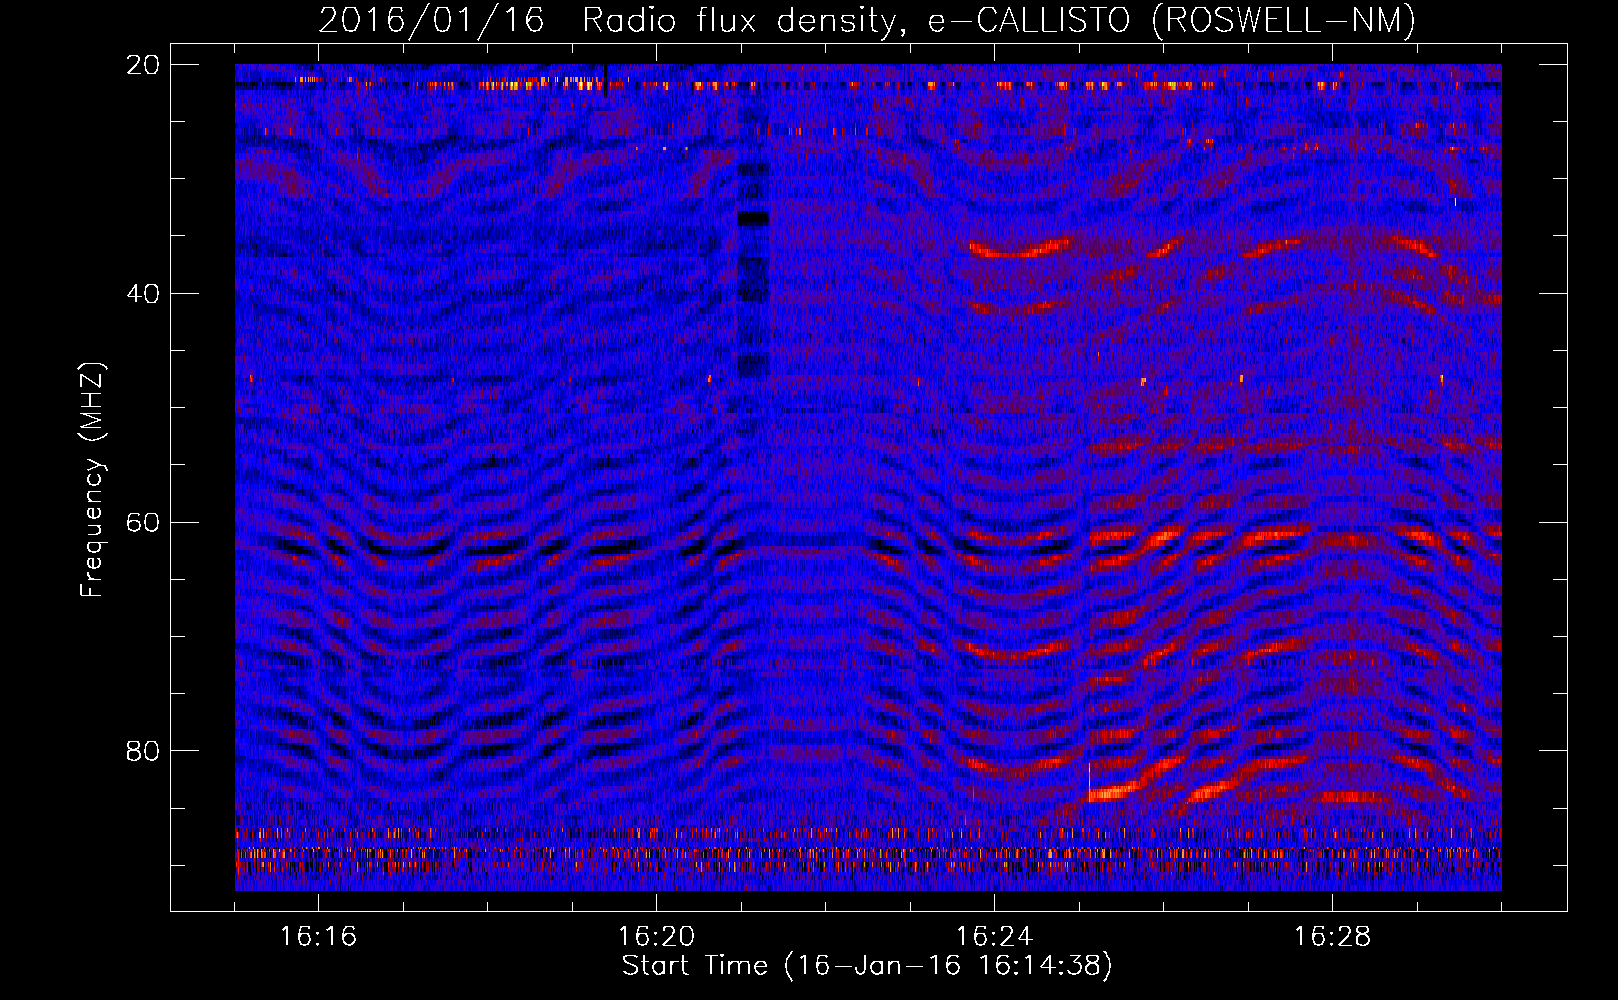Click the time tick label '16:28'
This screenshot has height=1000, width=1618.
pos(1333,937)
